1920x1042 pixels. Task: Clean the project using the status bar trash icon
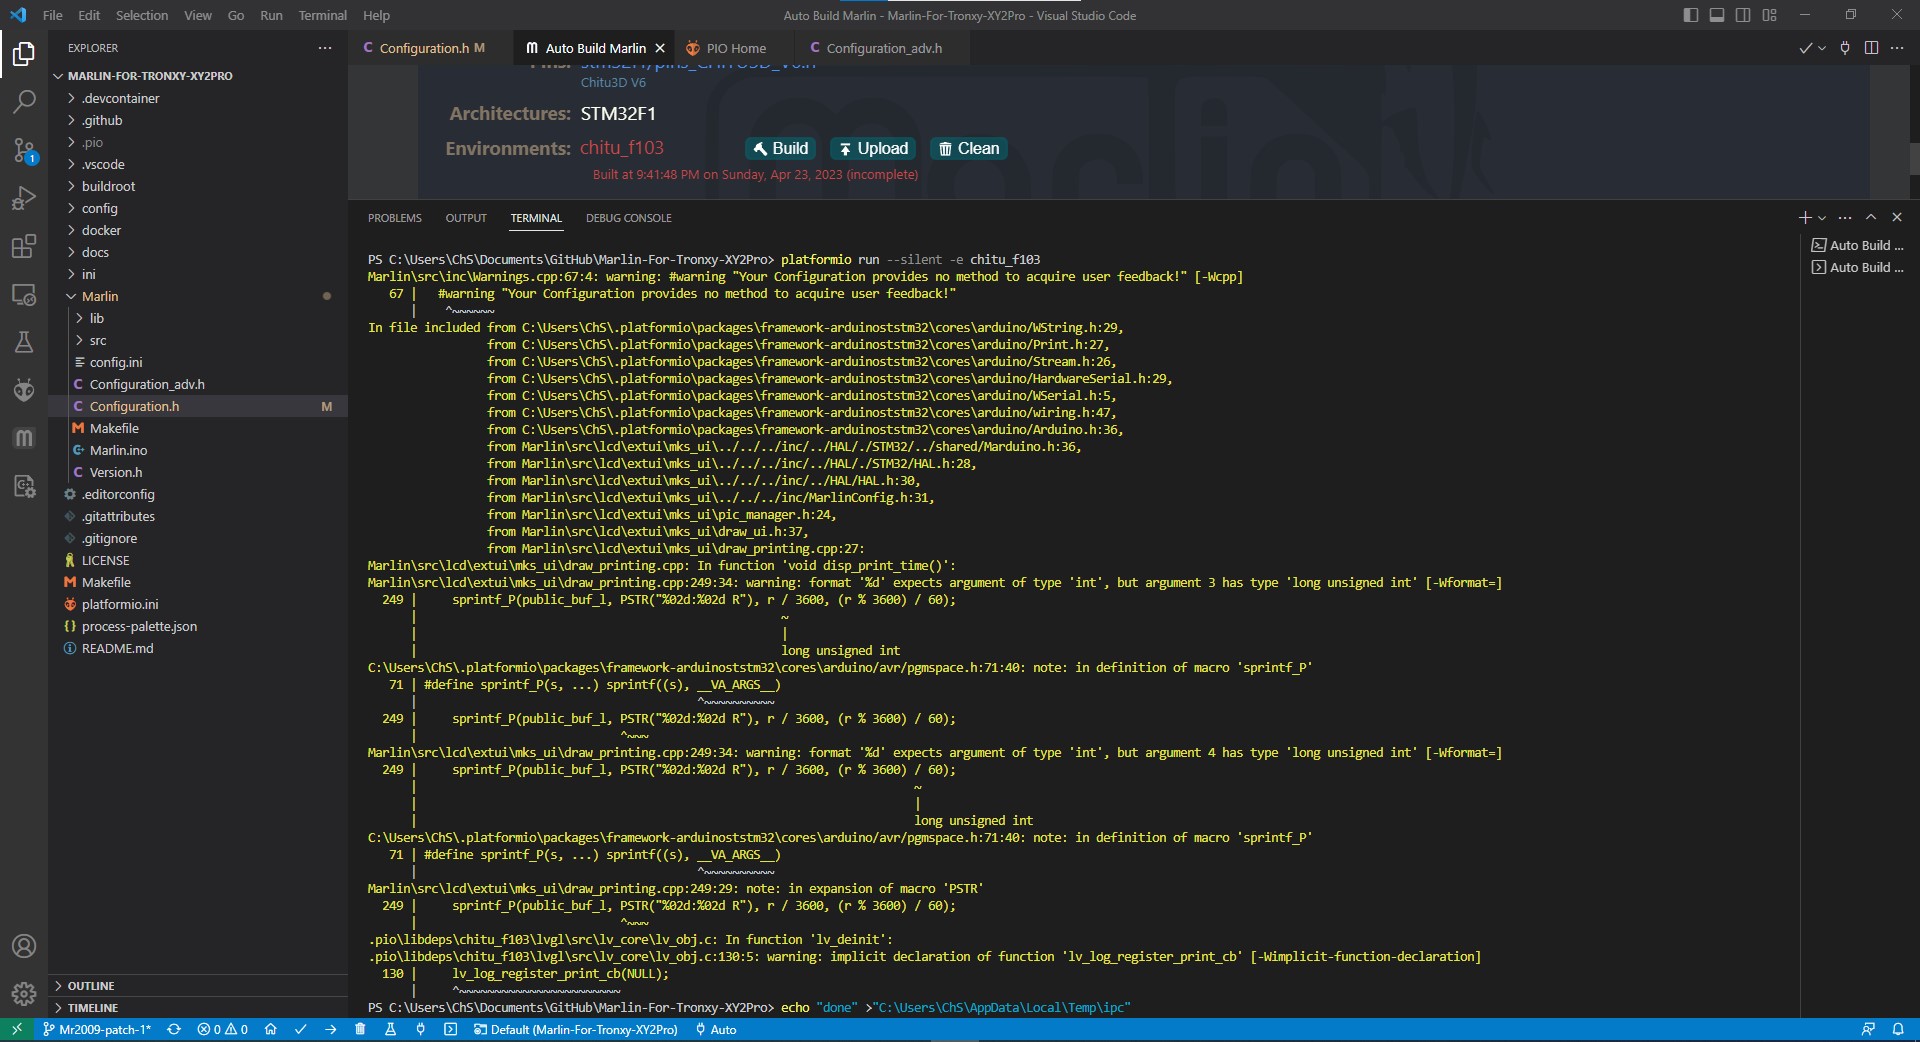coord(361,1030)
